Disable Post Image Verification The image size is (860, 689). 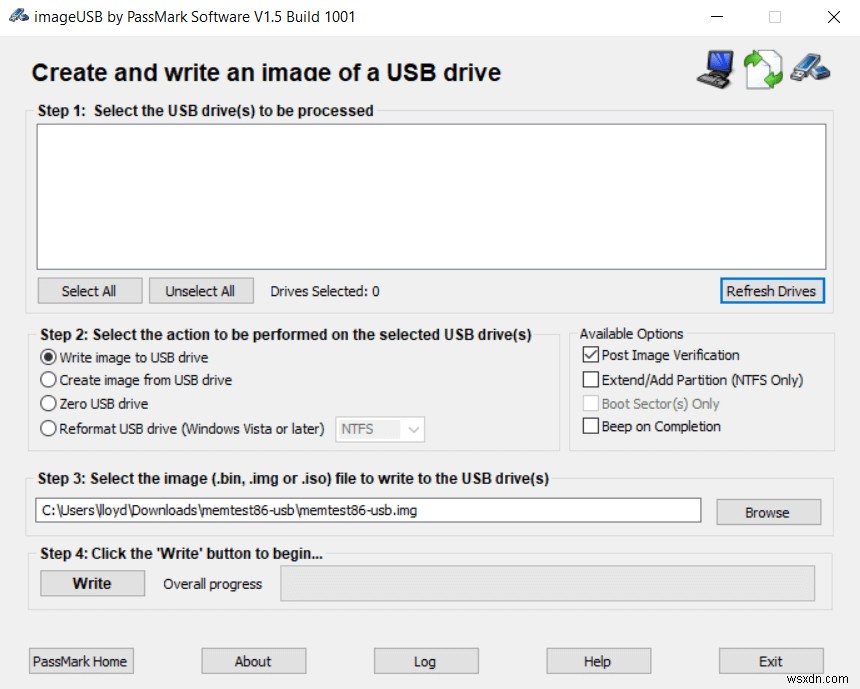590,355
